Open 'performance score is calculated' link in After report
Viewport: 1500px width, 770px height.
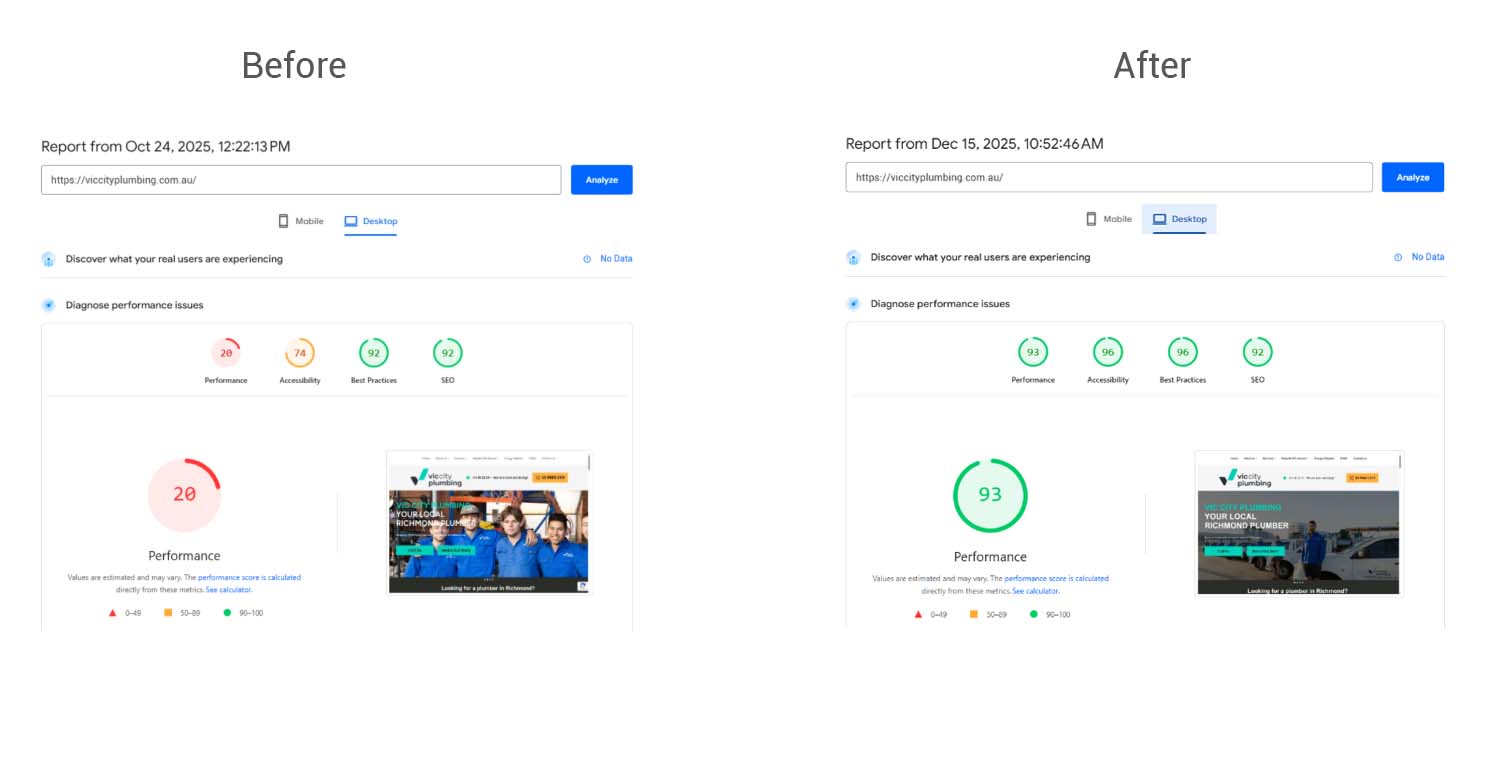pyautogui.click(x=1056, y=578)
